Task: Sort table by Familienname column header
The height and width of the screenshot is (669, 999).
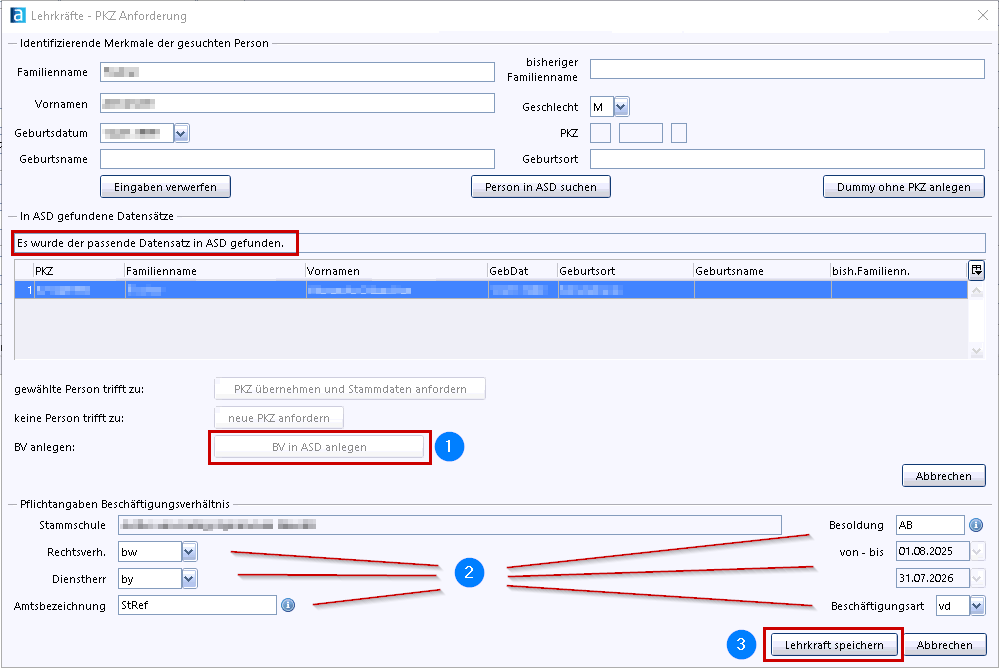Action: [214, 271]
